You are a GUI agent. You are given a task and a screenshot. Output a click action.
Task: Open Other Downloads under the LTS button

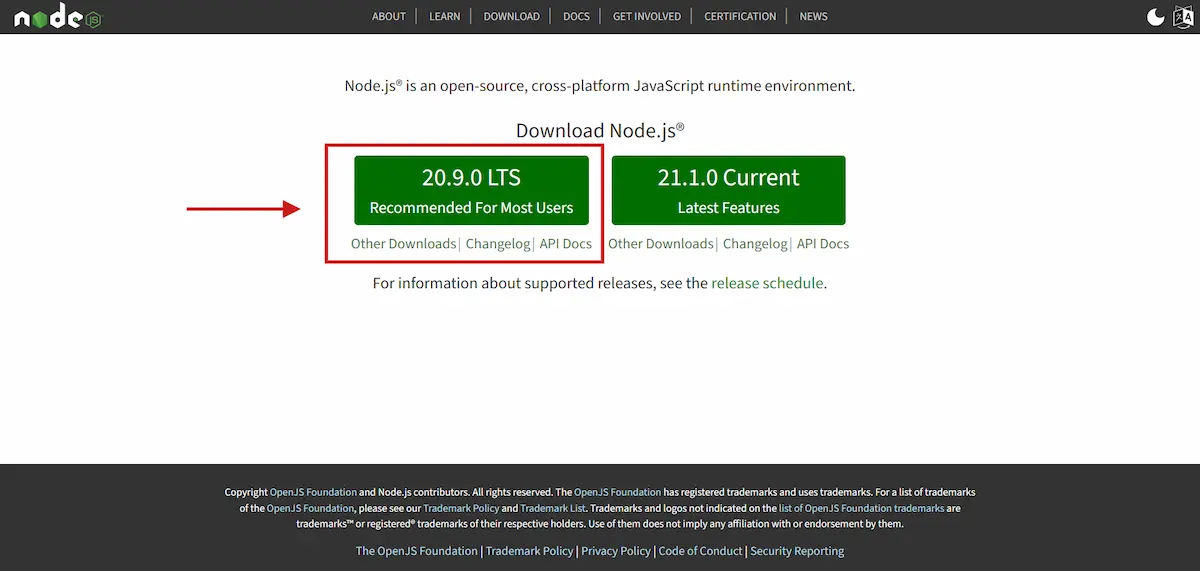(x=403, y=243)
